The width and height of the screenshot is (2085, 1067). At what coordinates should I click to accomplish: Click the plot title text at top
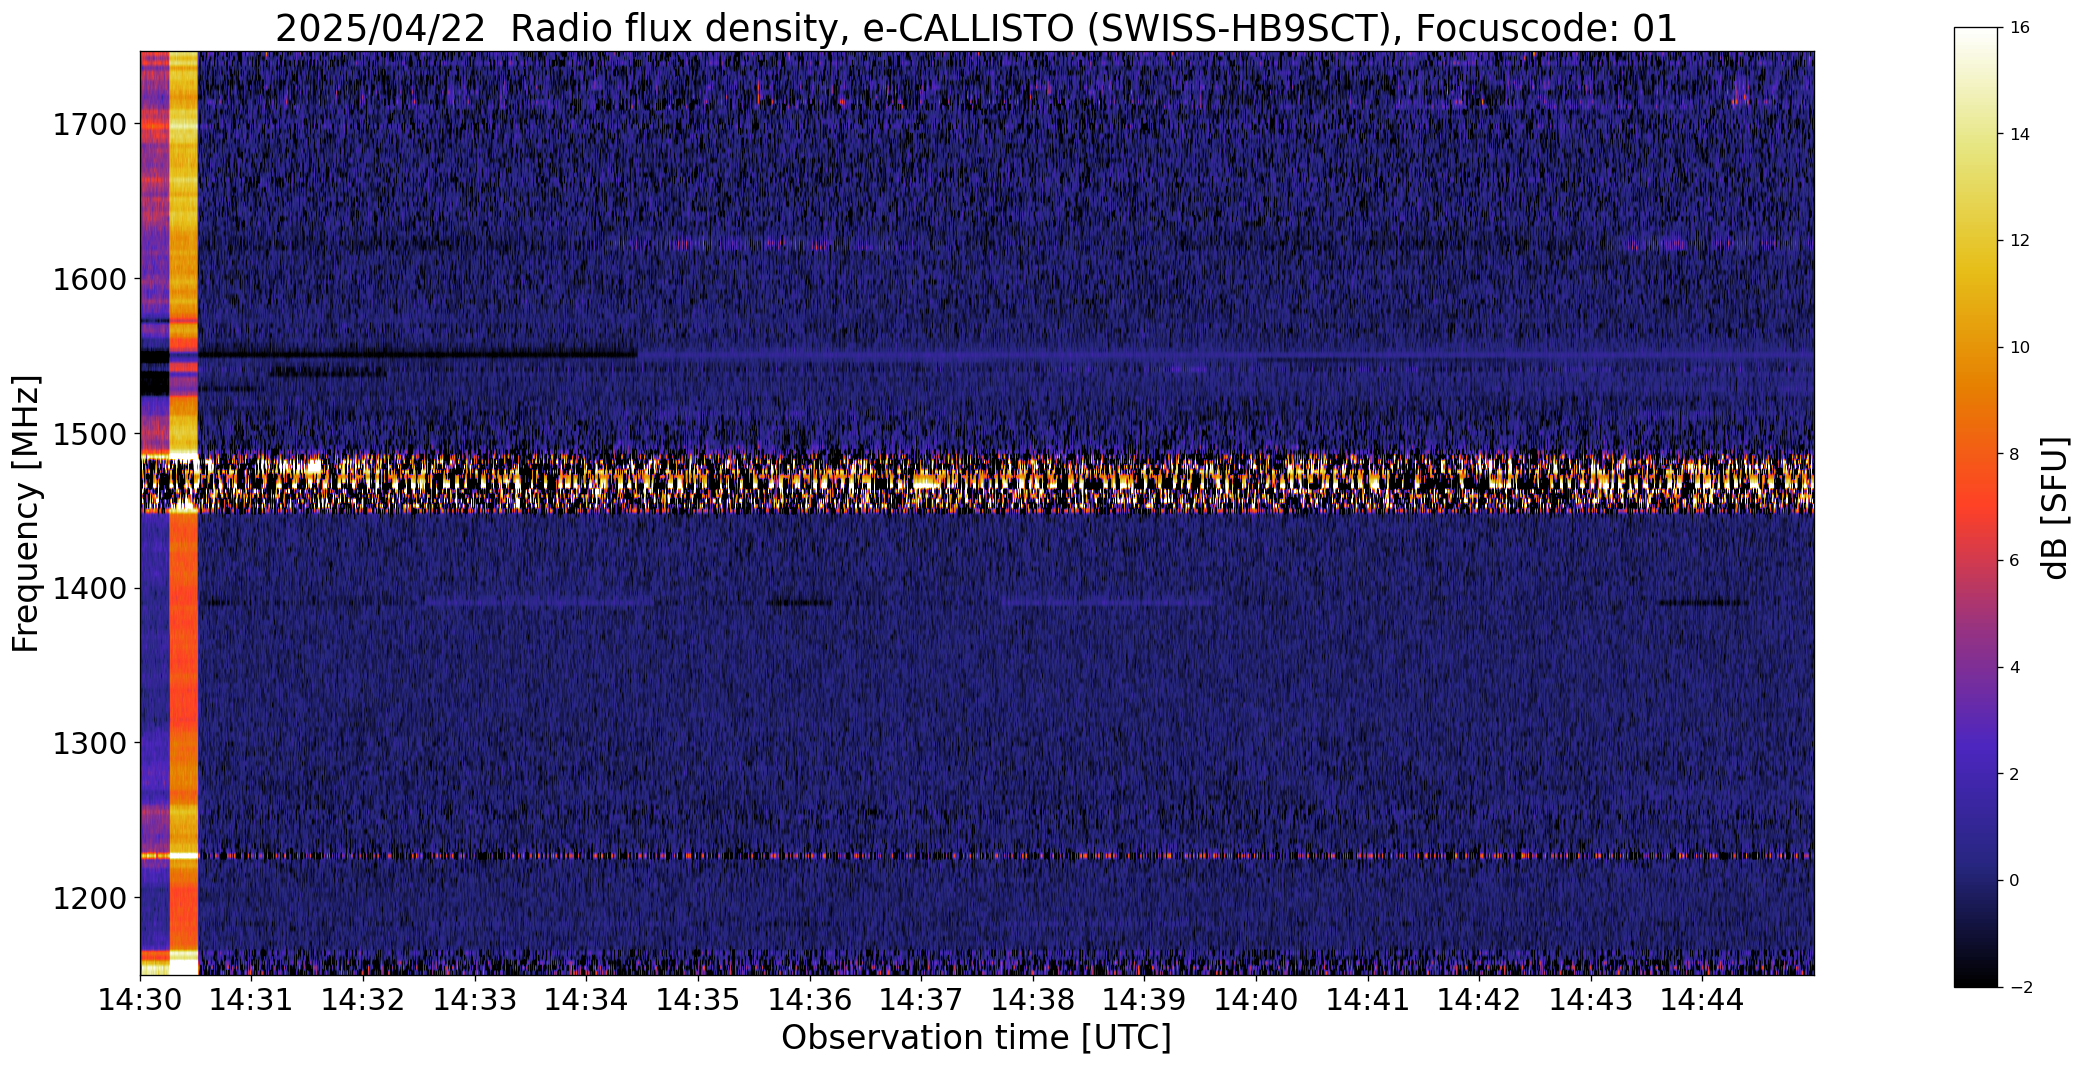pyautogui.click(x=976, y=29)
